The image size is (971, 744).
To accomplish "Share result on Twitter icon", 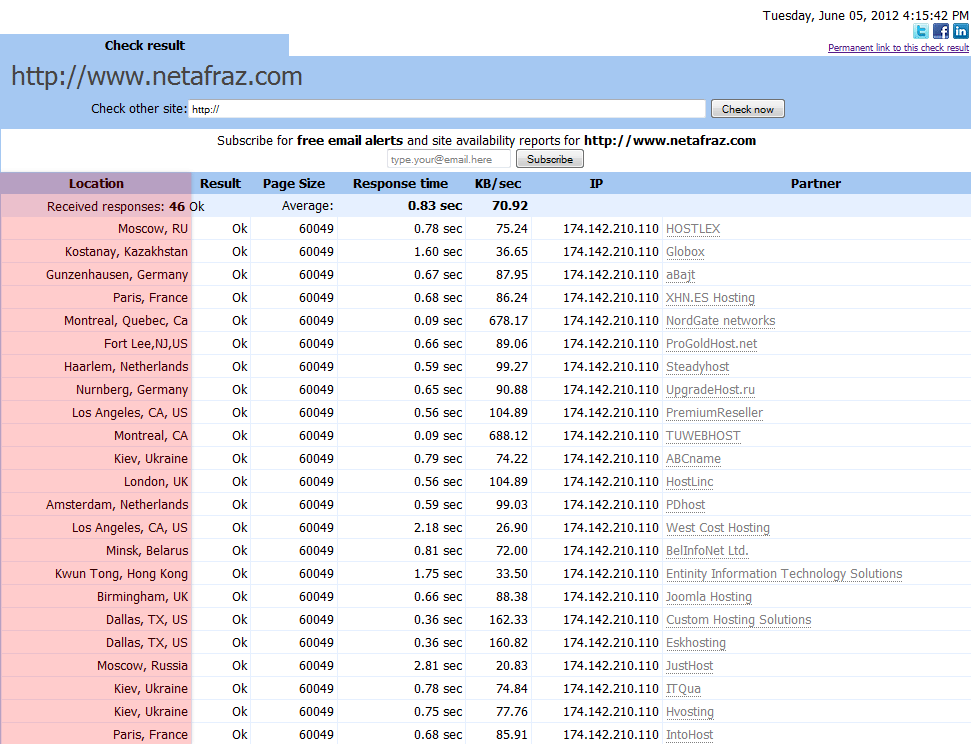I will pos(921,31).
